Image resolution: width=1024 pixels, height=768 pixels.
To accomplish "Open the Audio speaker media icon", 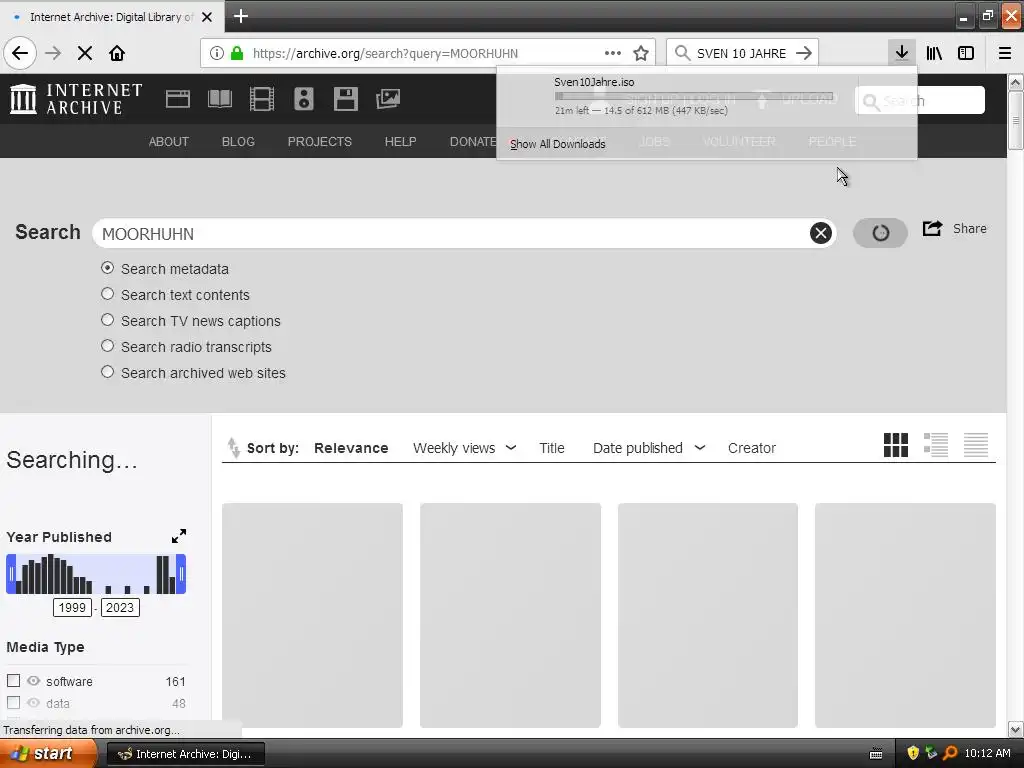I will click(304, 99).
